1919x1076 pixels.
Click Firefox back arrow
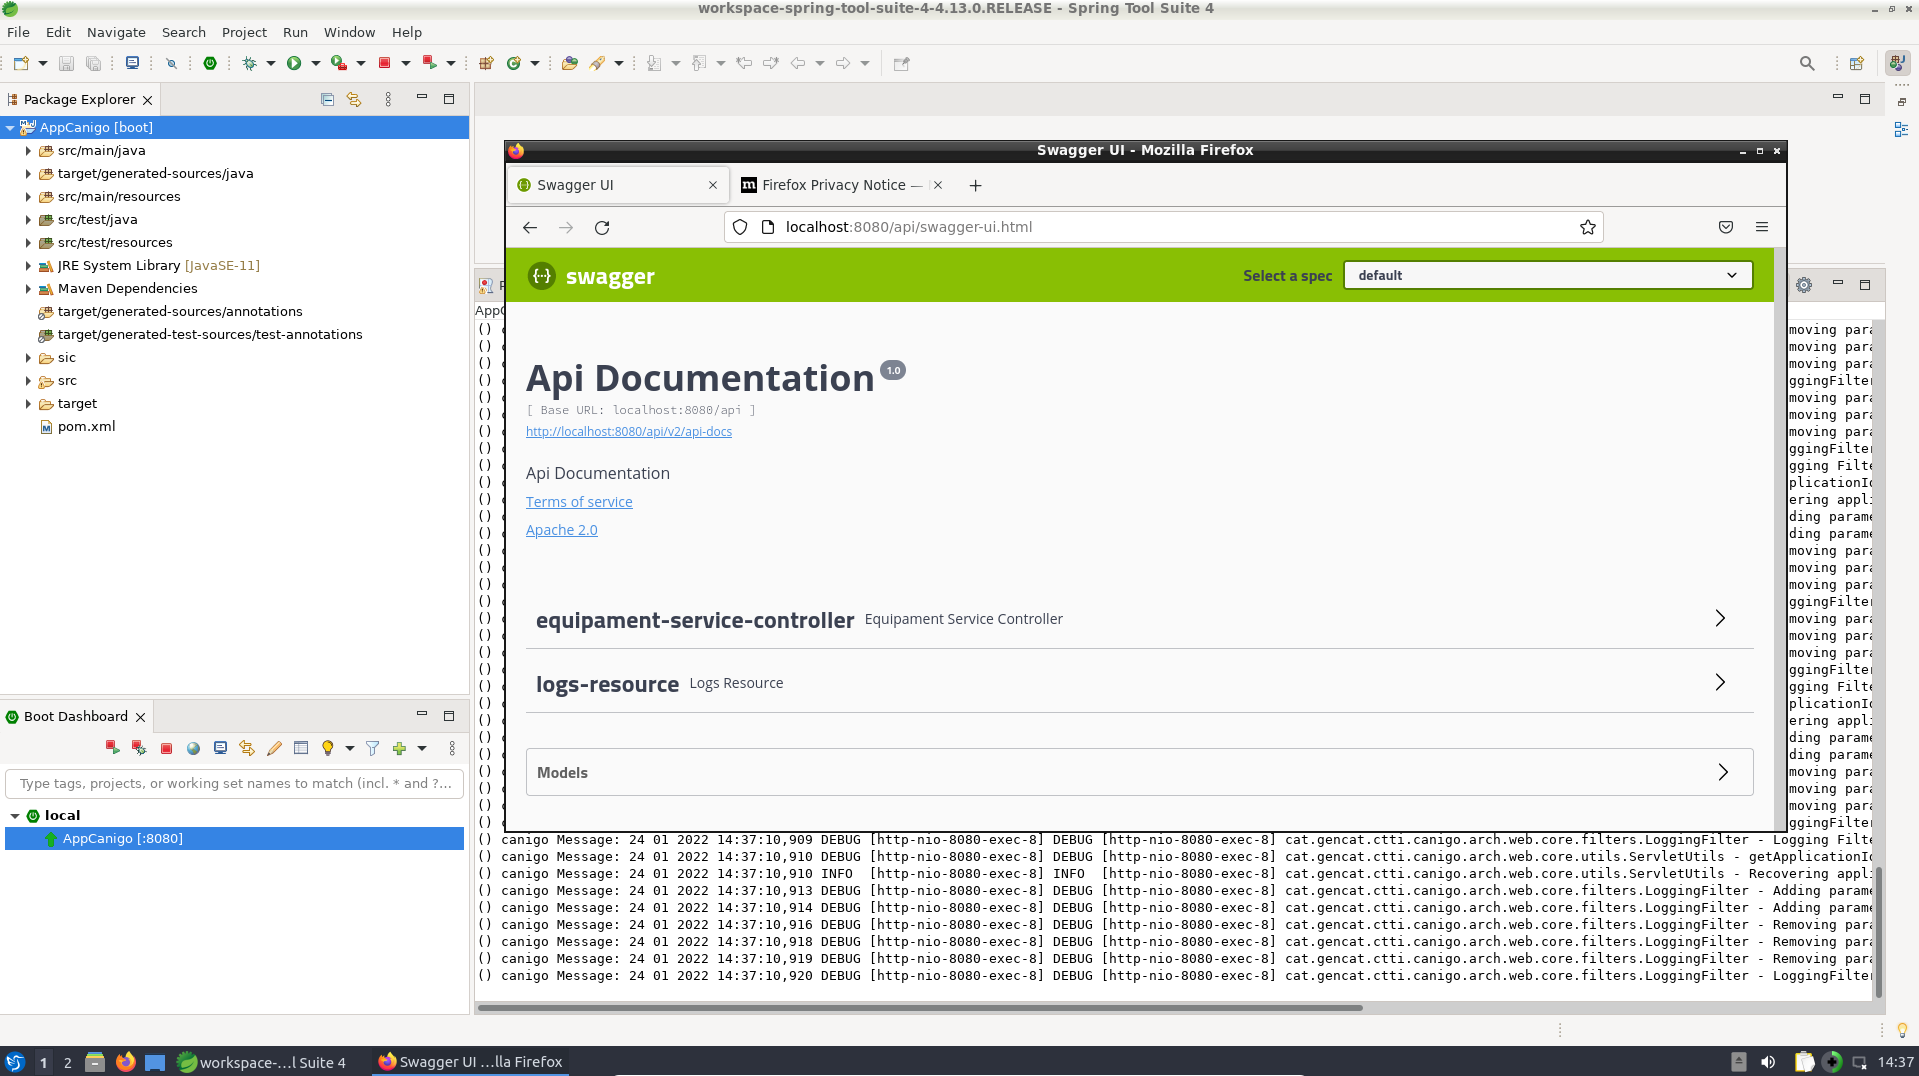pos(530,227)
